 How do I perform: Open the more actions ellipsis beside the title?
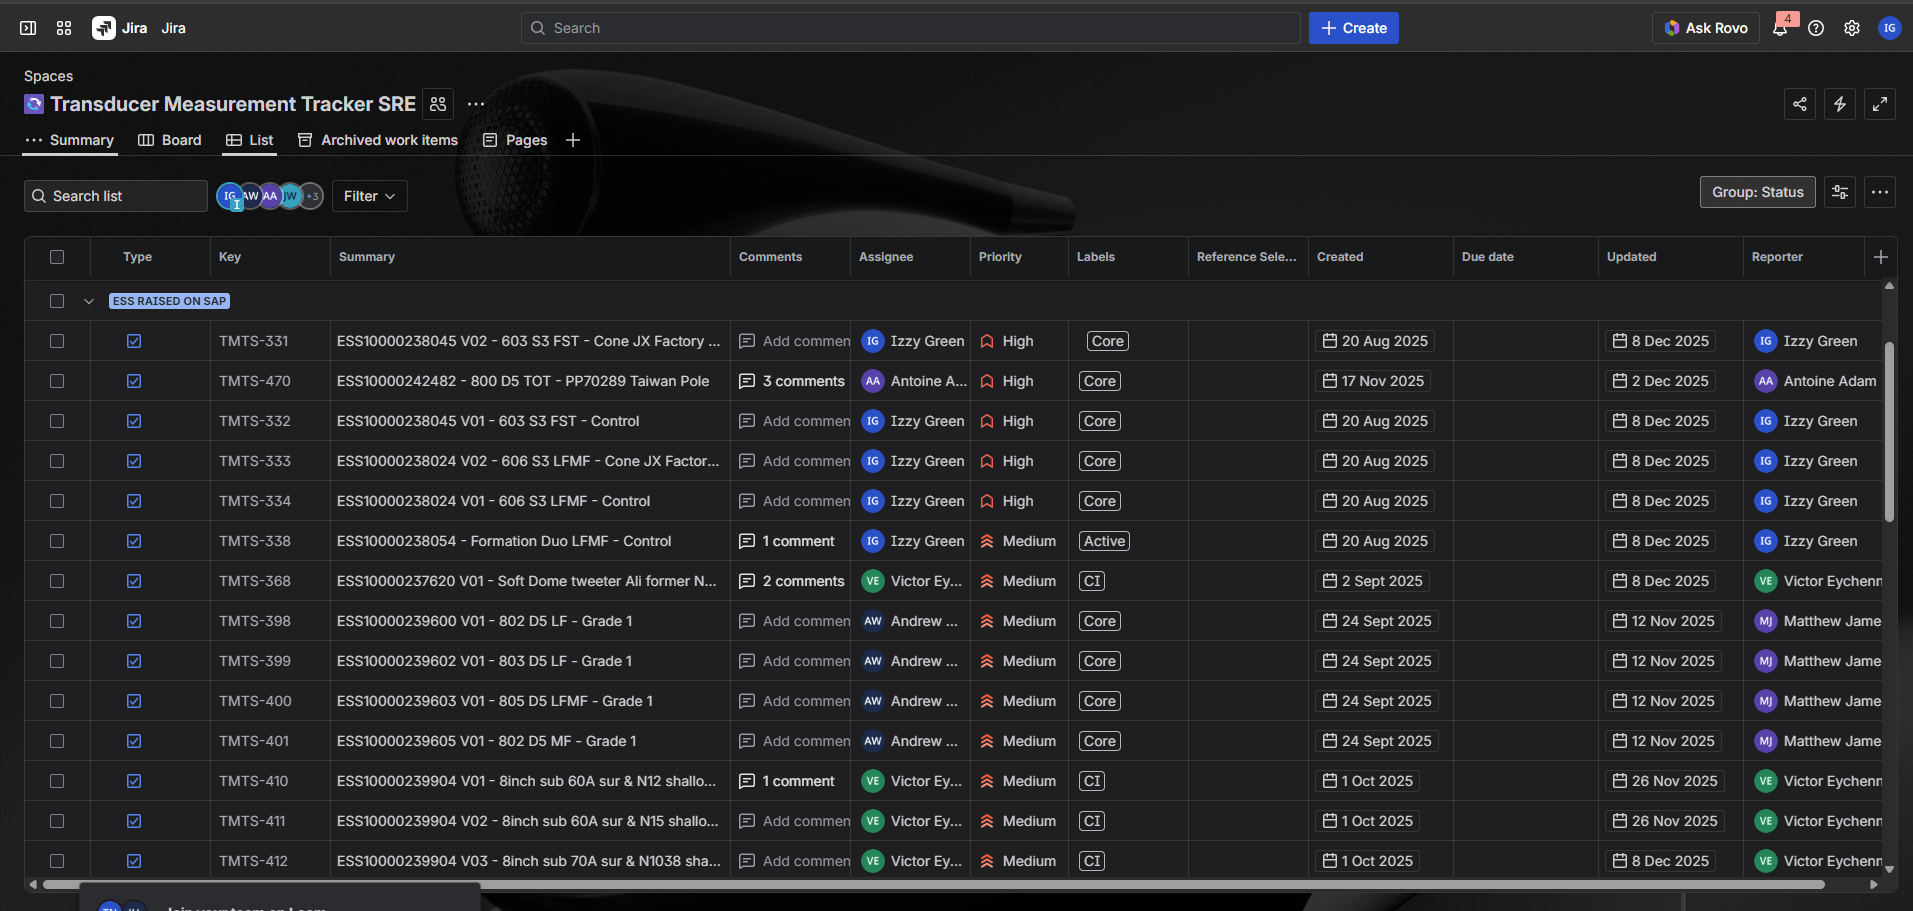point(476,104)
